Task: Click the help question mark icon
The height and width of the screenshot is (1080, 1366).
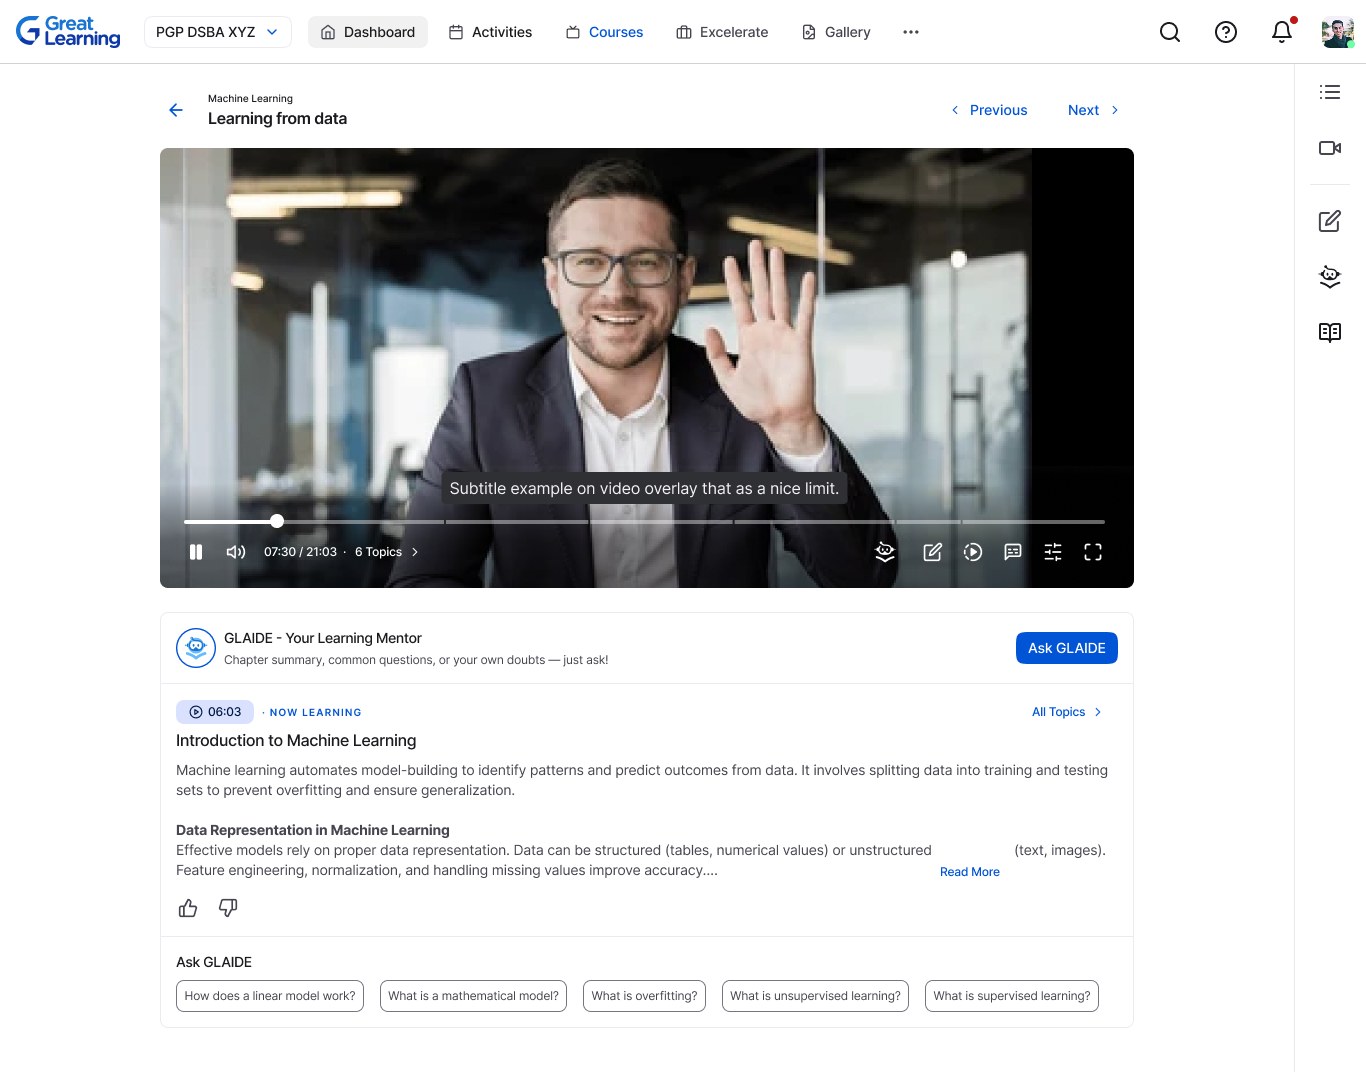Action: [1226, 32]
